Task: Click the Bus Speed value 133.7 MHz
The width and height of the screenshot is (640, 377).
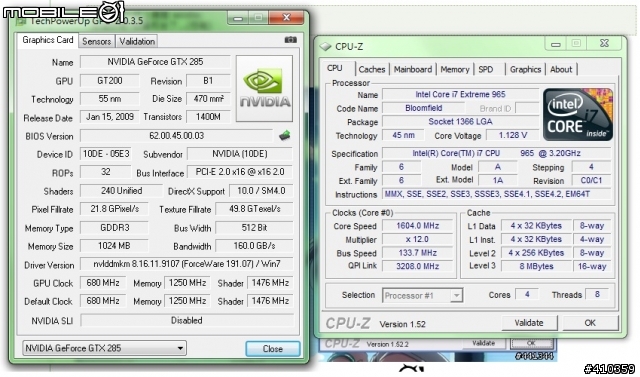Action: 418,253
